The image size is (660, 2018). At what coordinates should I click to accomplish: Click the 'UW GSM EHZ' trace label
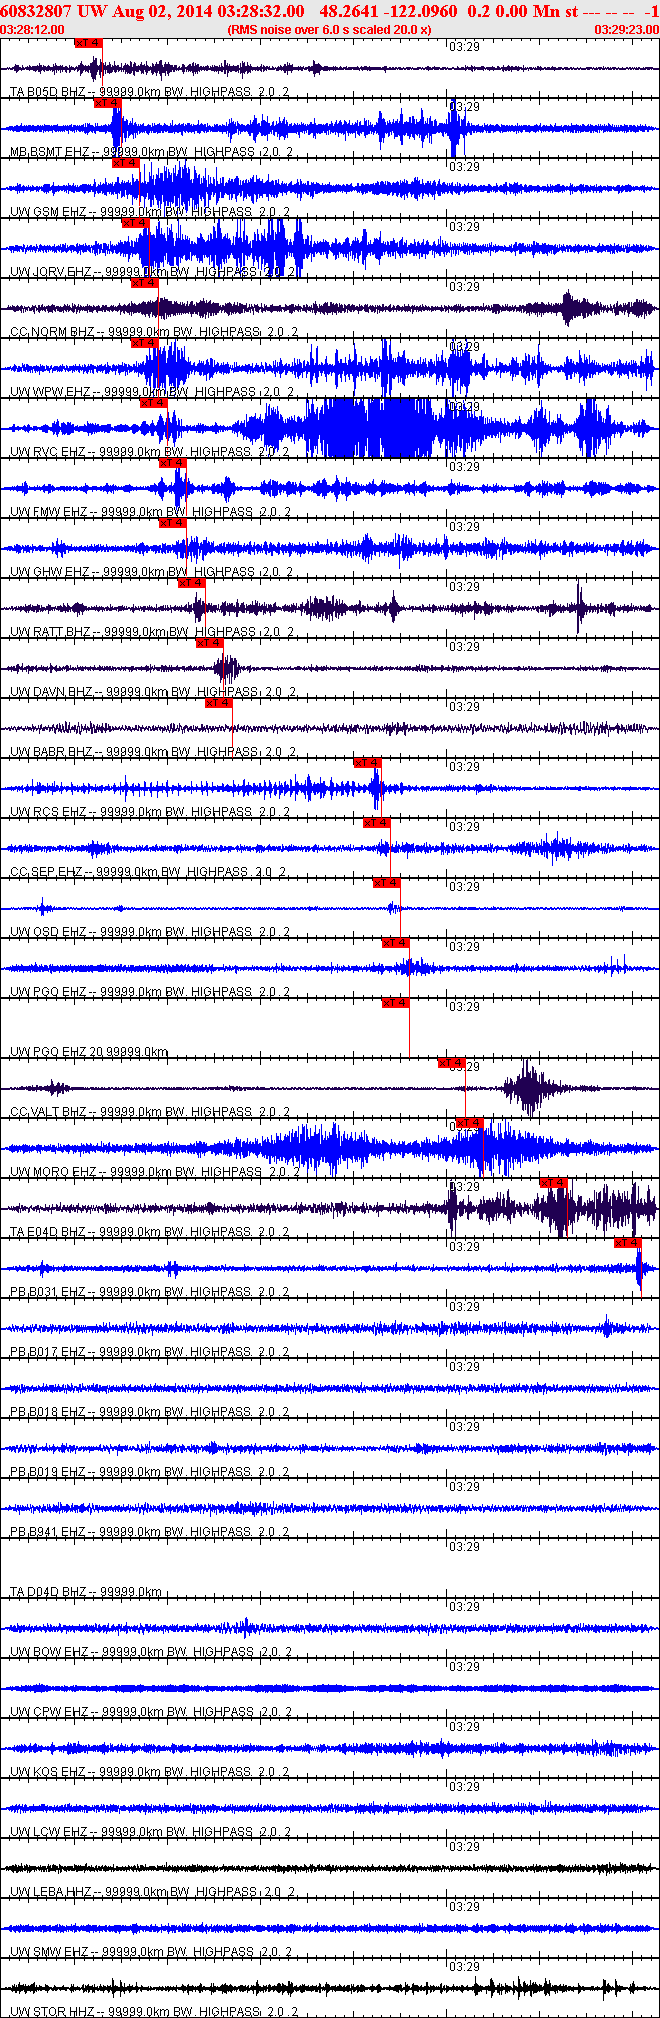(48, 212)
